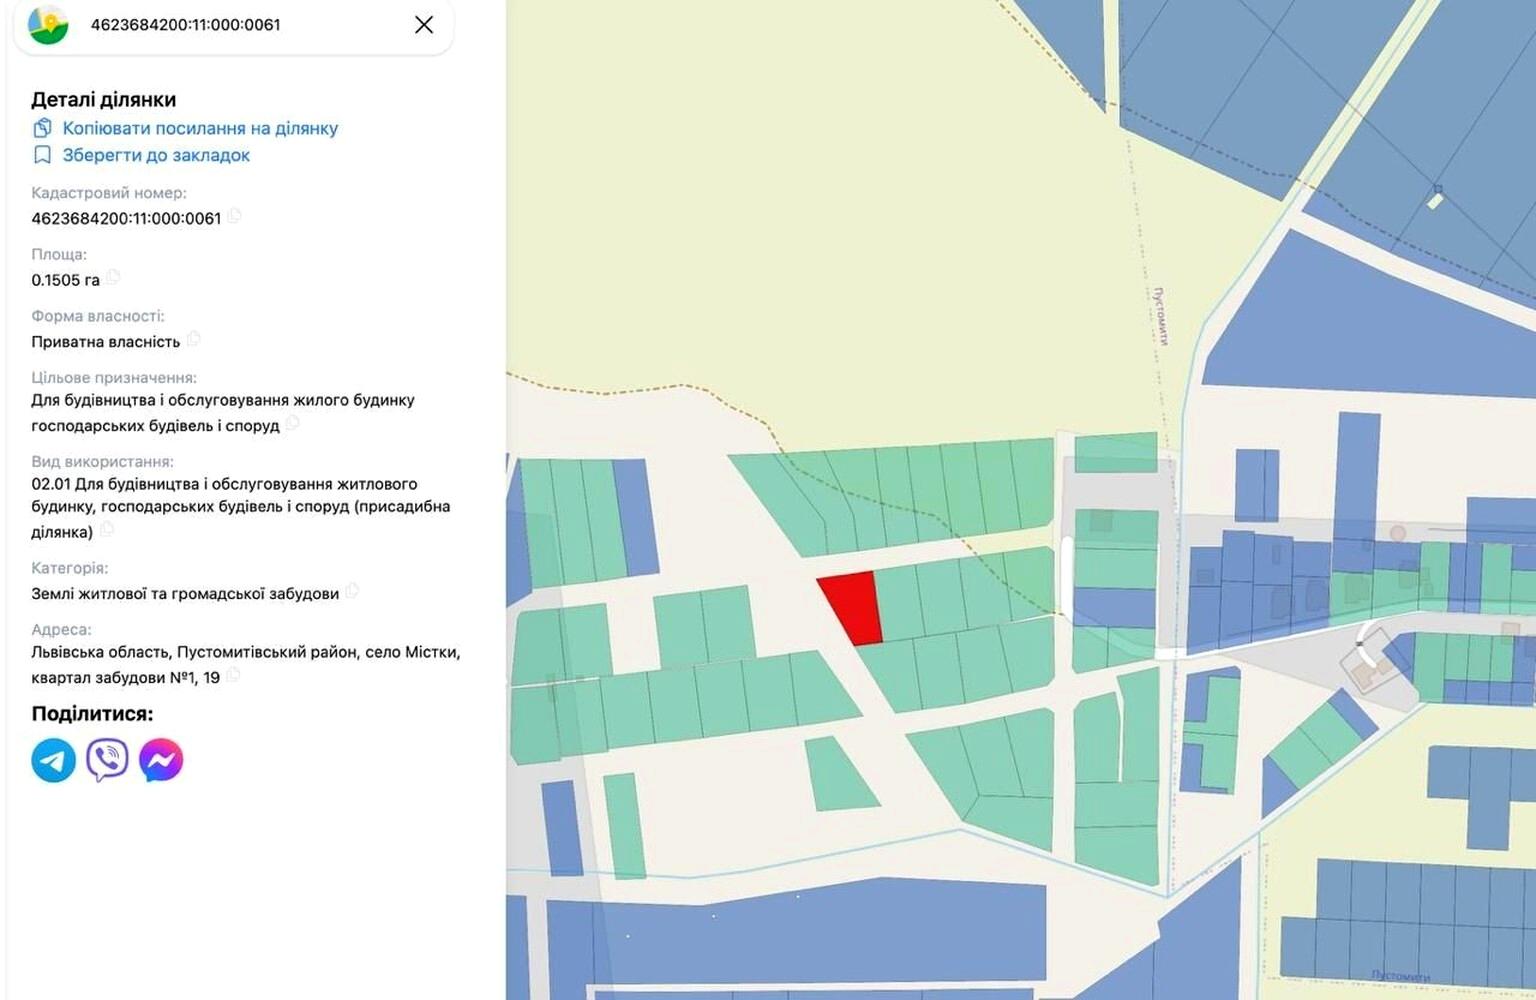Copy the area value 0.1505 га
Image resolution: width=1536 pixels, height=1000 pixels.
(113, 277)
